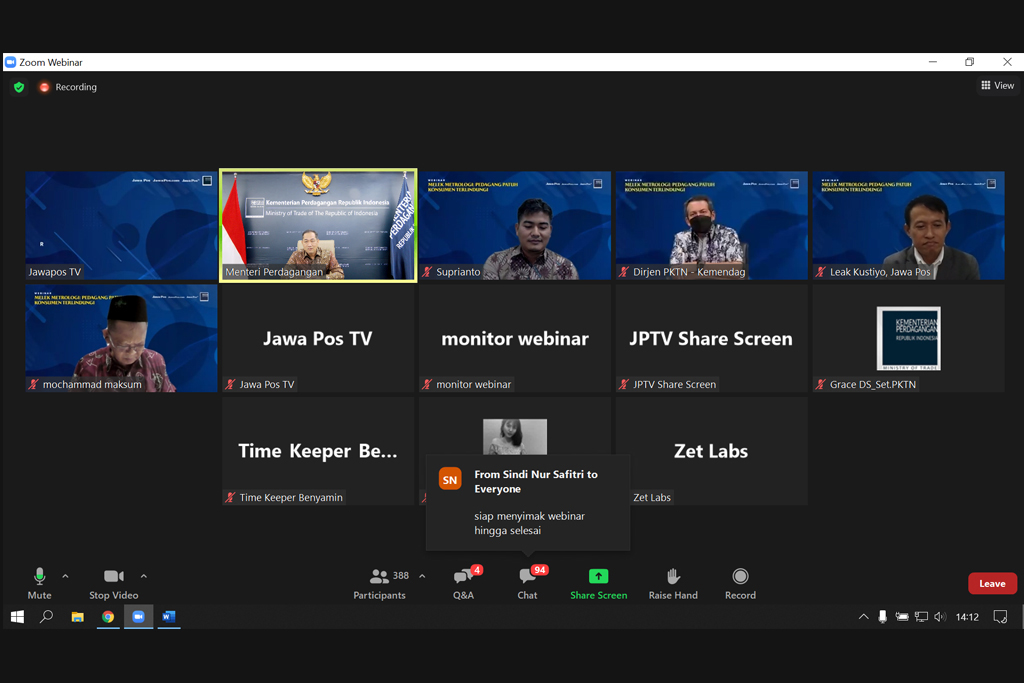Image resolution: width=1024 pixels, height=683 pixels.
Task: Leave the webinar
Action: point(992,584)
